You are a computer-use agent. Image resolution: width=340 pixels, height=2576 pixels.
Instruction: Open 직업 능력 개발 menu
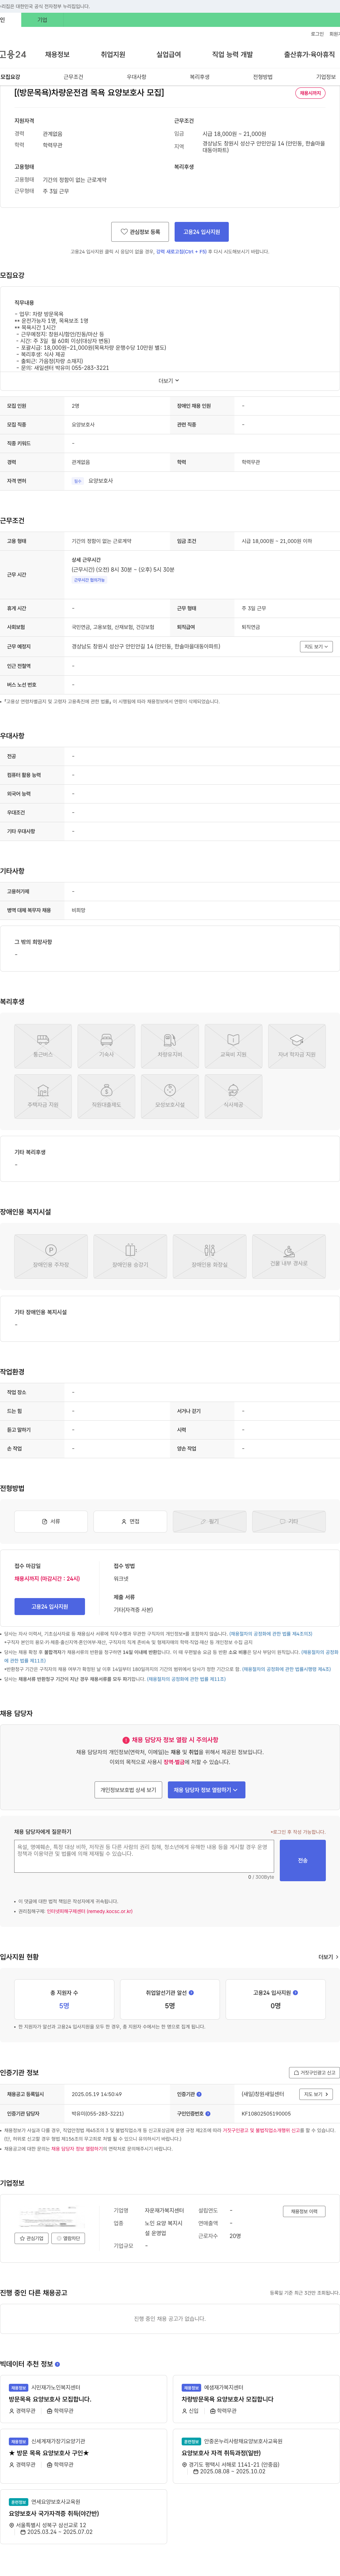[x=232, y=54]
